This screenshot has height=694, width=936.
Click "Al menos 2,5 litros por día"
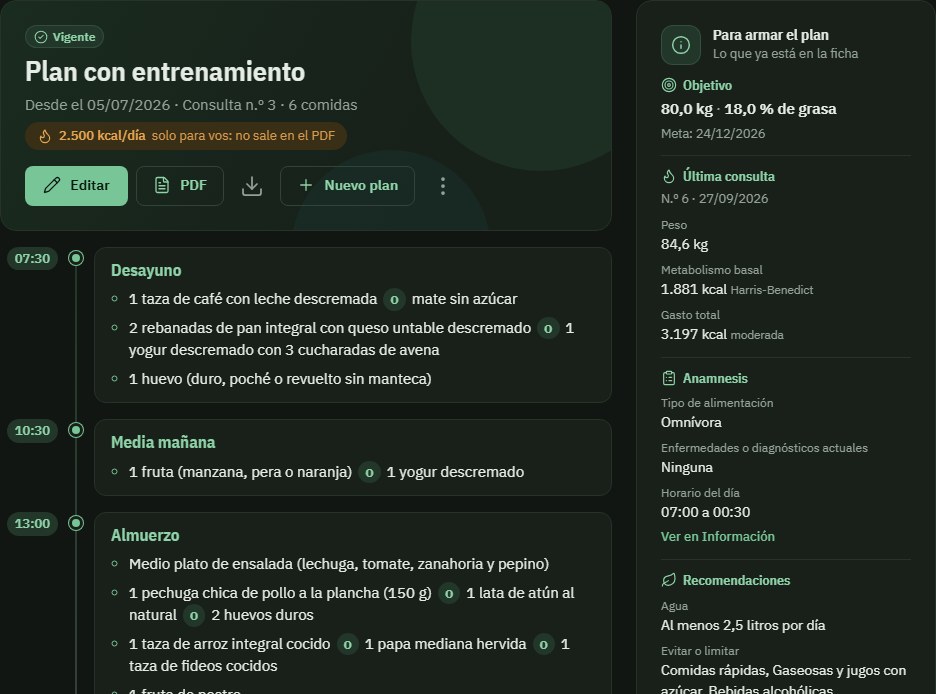[x=743, y=625]
